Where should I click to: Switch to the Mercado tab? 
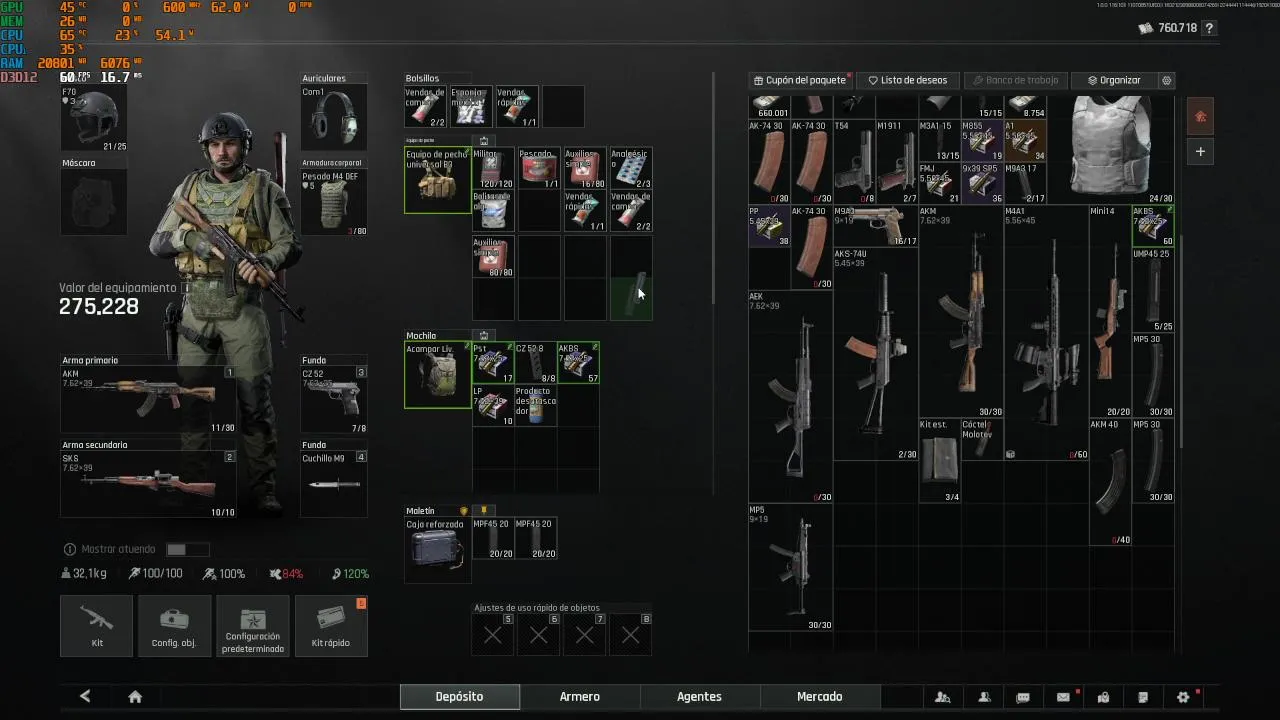pyautogui.click(x=820, y=697)
